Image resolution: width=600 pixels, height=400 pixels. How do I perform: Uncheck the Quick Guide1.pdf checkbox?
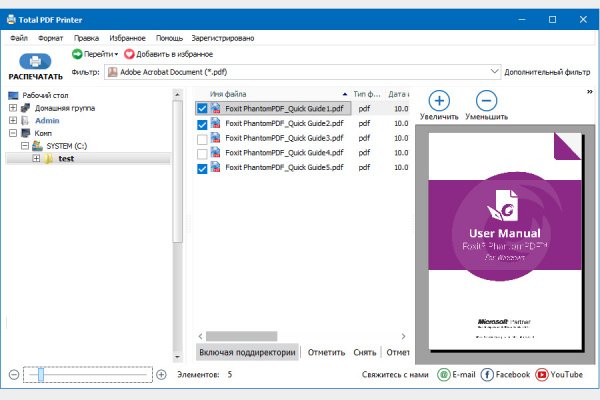point(202,109)
